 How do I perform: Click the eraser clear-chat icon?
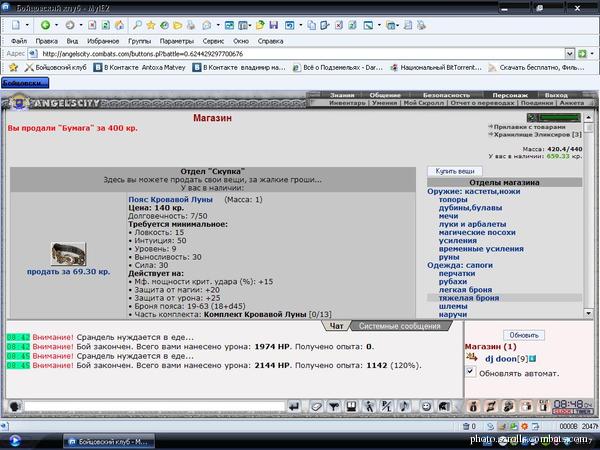pyautogui.click(x=316, y=406)
